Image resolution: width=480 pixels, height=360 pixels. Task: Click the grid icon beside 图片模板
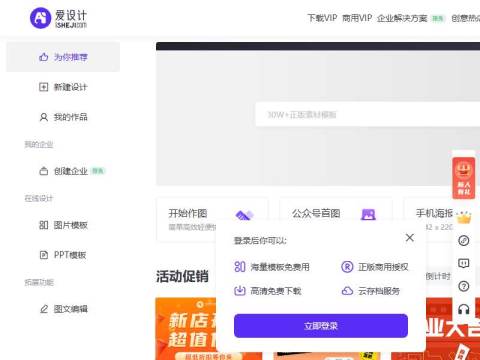point(44,225)
